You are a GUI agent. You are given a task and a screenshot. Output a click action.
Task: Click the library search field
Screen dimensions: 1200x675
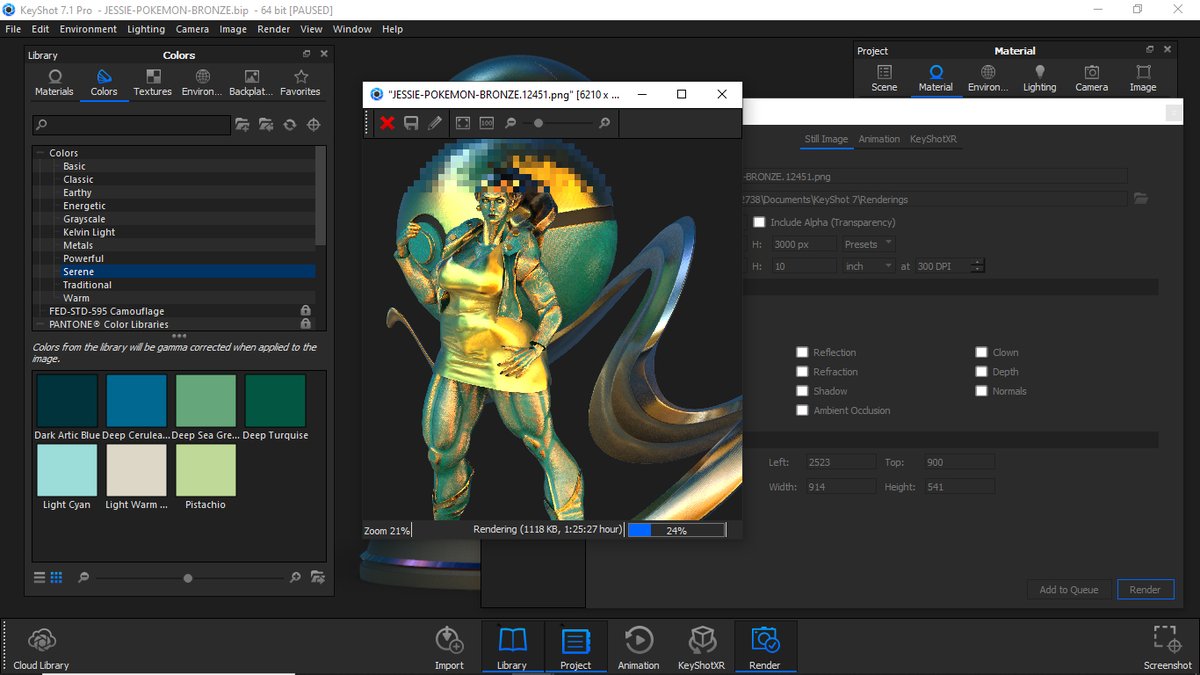click(x=132, y=125)
